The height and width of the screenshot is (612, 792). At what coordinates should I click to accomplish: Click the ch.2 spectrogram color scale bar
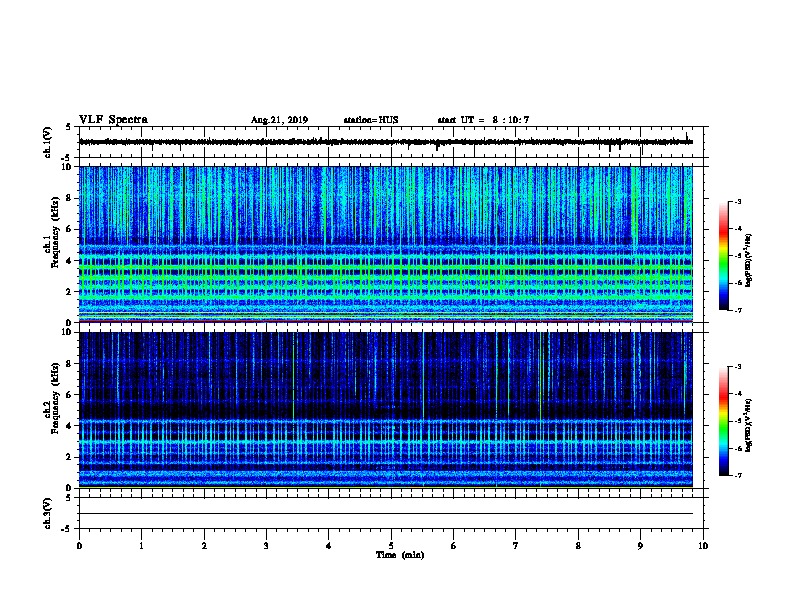pos(724,421)
